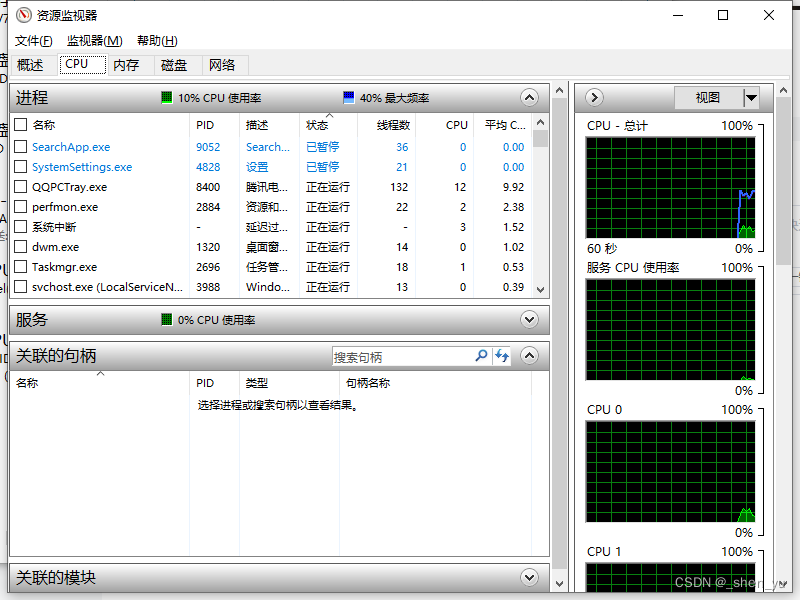The width and height of the screenshot is (800, 600).
Task: Click process list scrollbar up arrow
Action: (541, 122)
